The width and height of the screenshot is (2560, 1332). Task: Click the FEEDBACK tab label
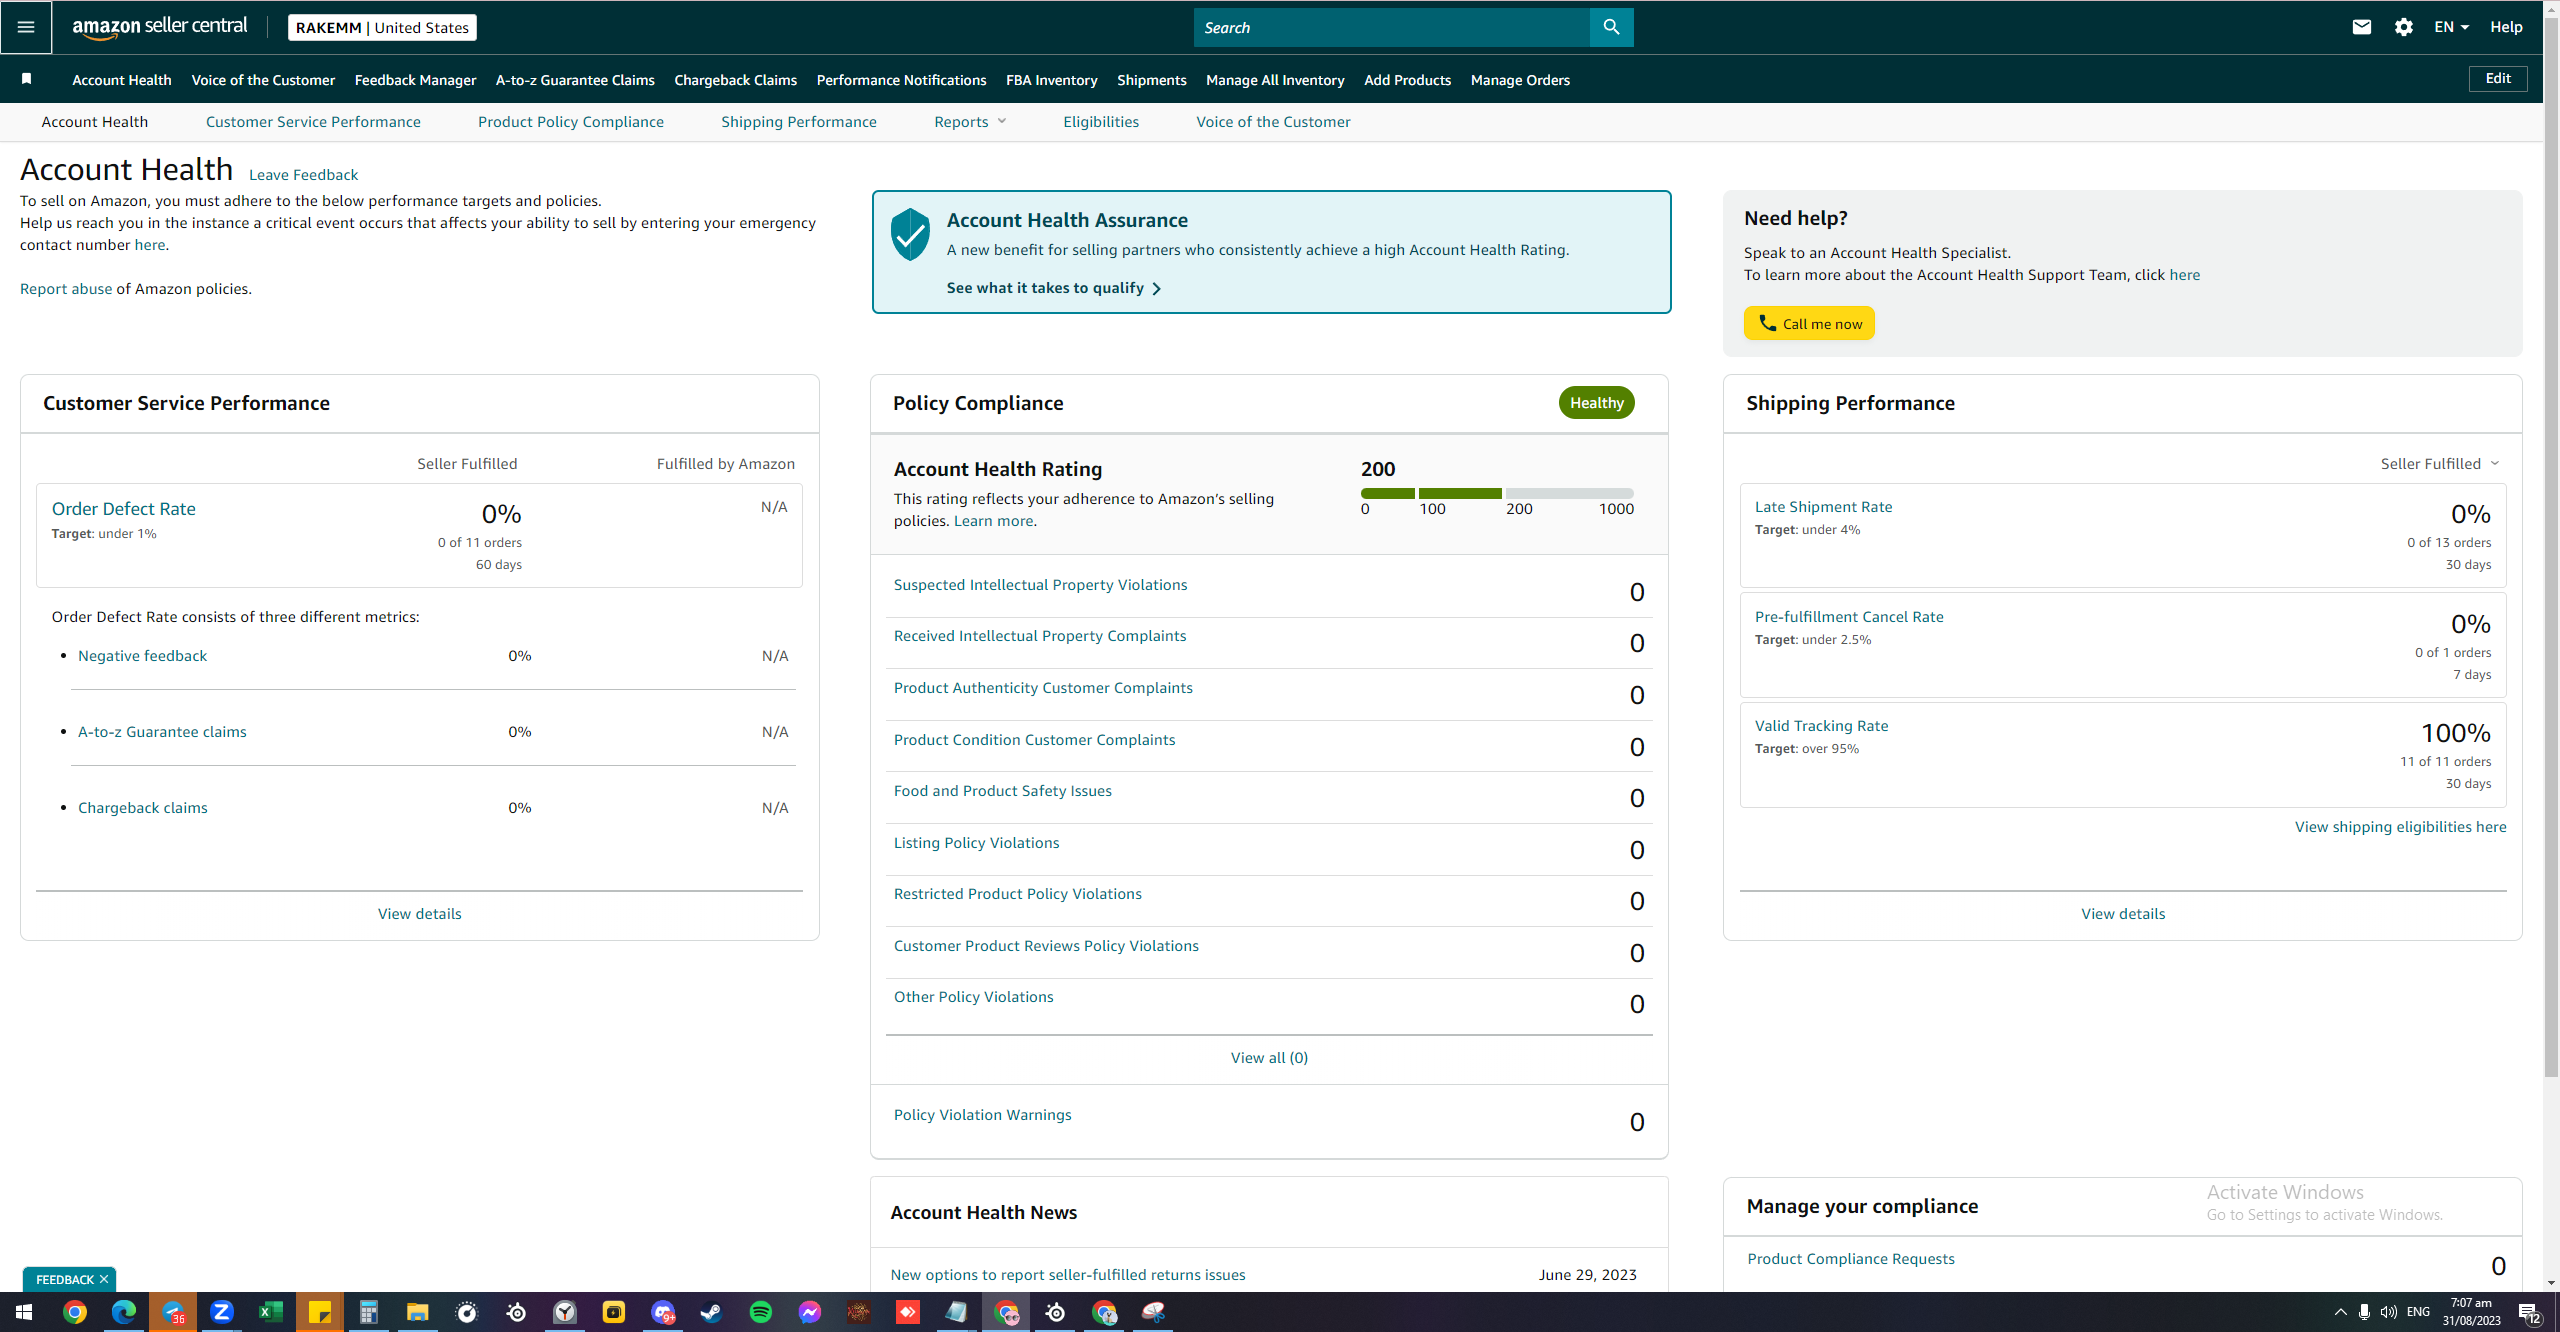[x=64, y=1279]
